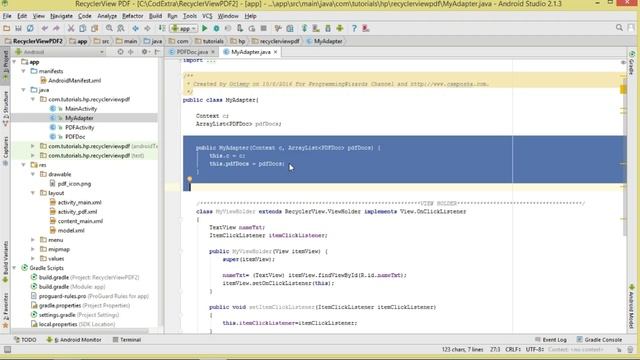The height and width of the screenshot is (360, 640).
Task: Open the Build menu
Action: pos(155,16)
